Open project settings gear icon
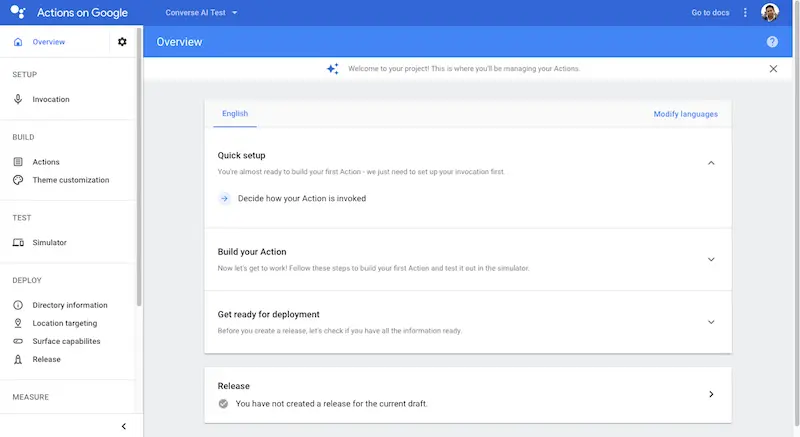Image resolution: width=800 pixels, height=437 pixels. pos(122,42)
